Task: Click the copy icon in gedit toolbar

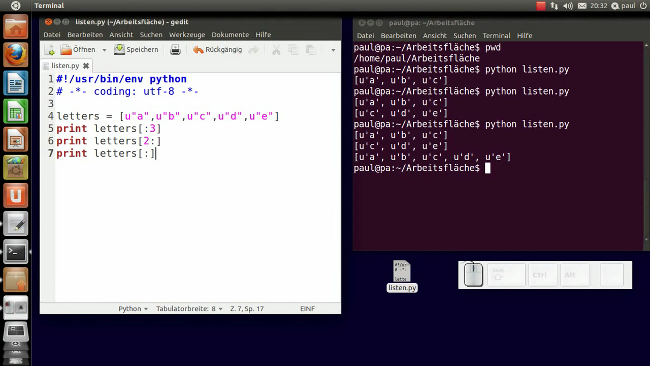Action: click(293, 50)
